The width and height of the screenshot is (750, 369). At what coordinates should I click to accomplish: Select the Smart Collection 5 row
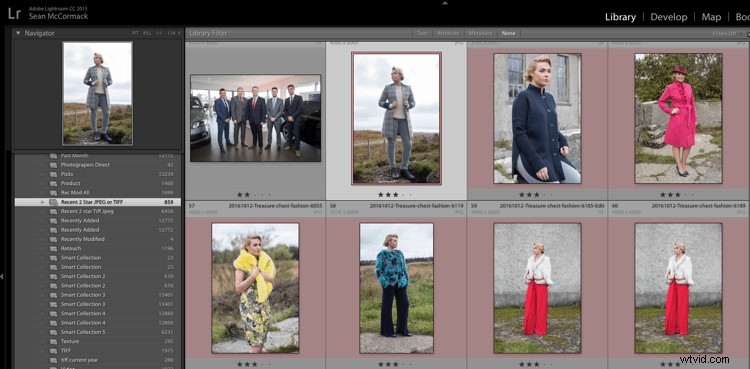(x=98, y=332)
